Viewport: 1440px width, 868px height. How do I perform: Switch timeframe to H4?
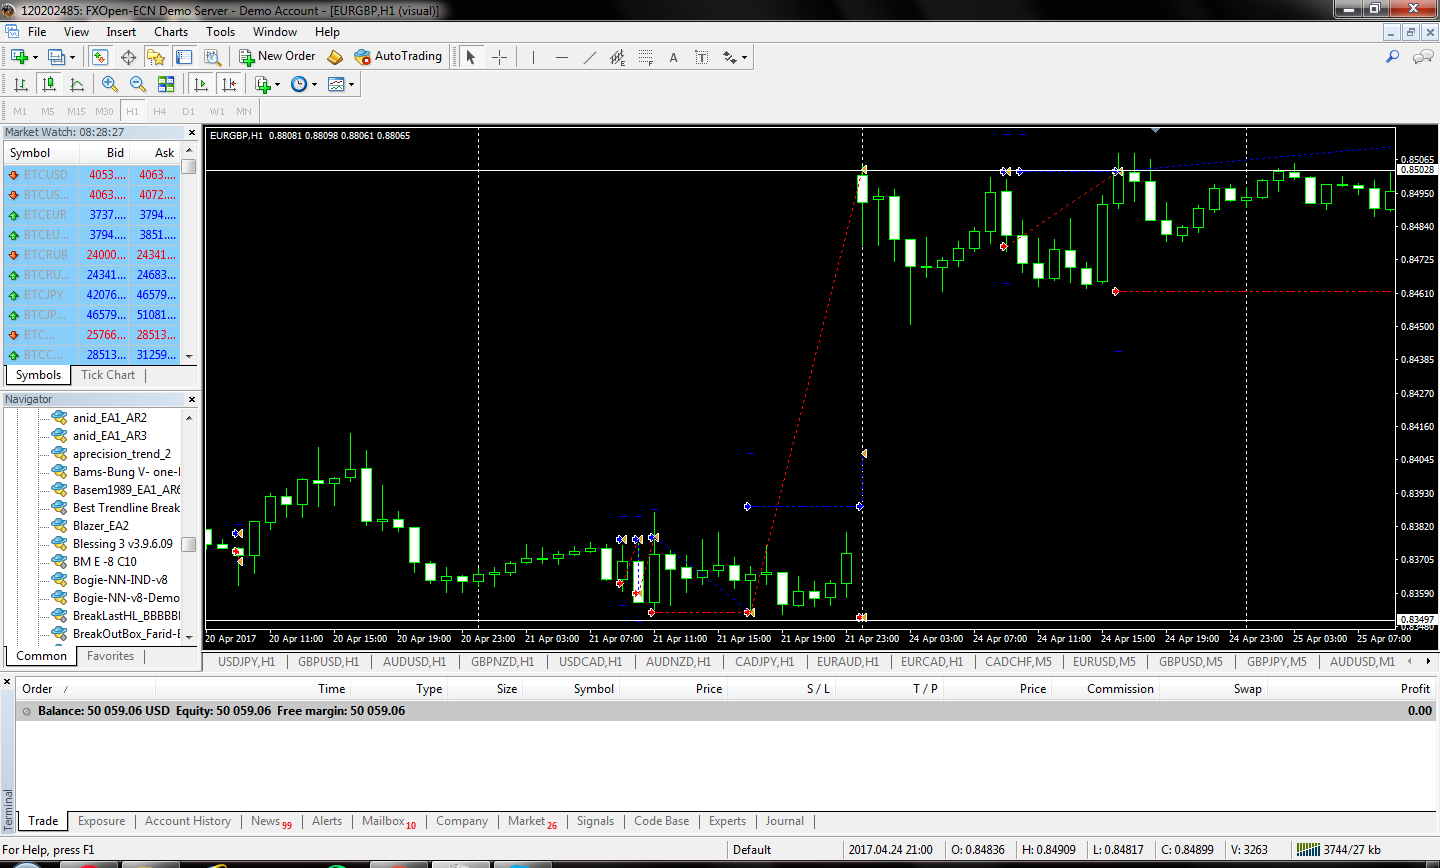[x=160, y=111]
